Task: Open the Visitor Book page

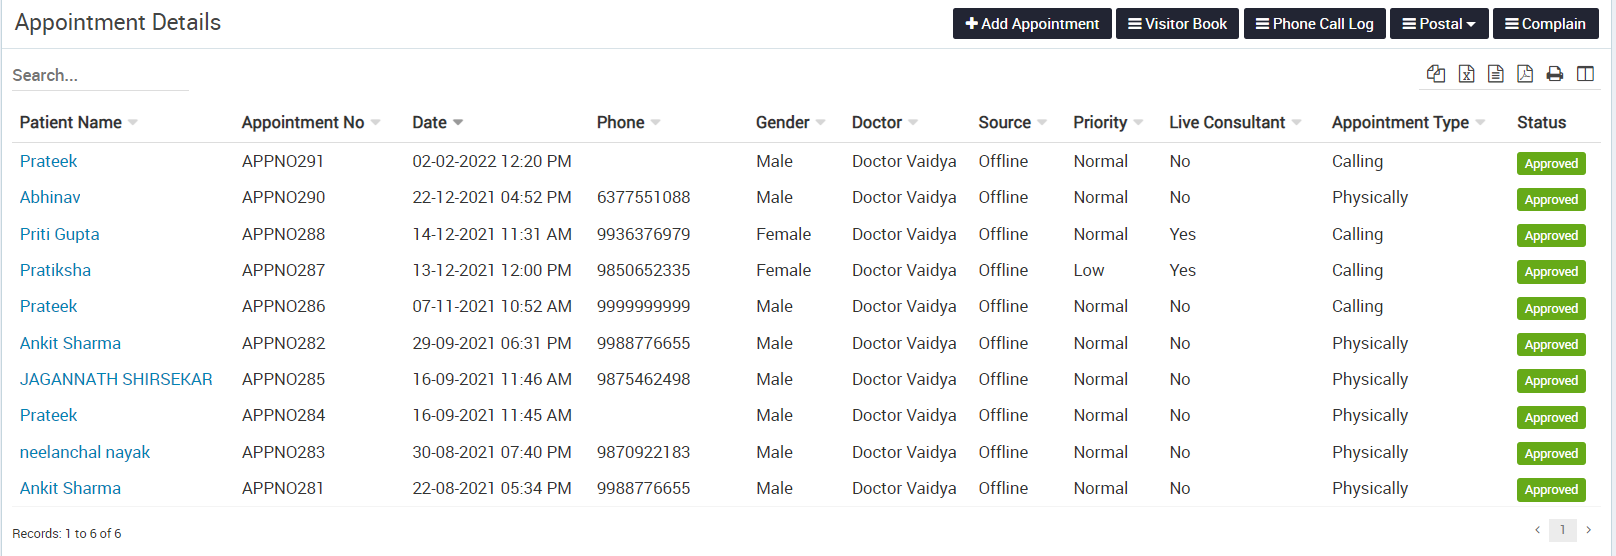Action: pyautogui.click(x=1177, y=24)
